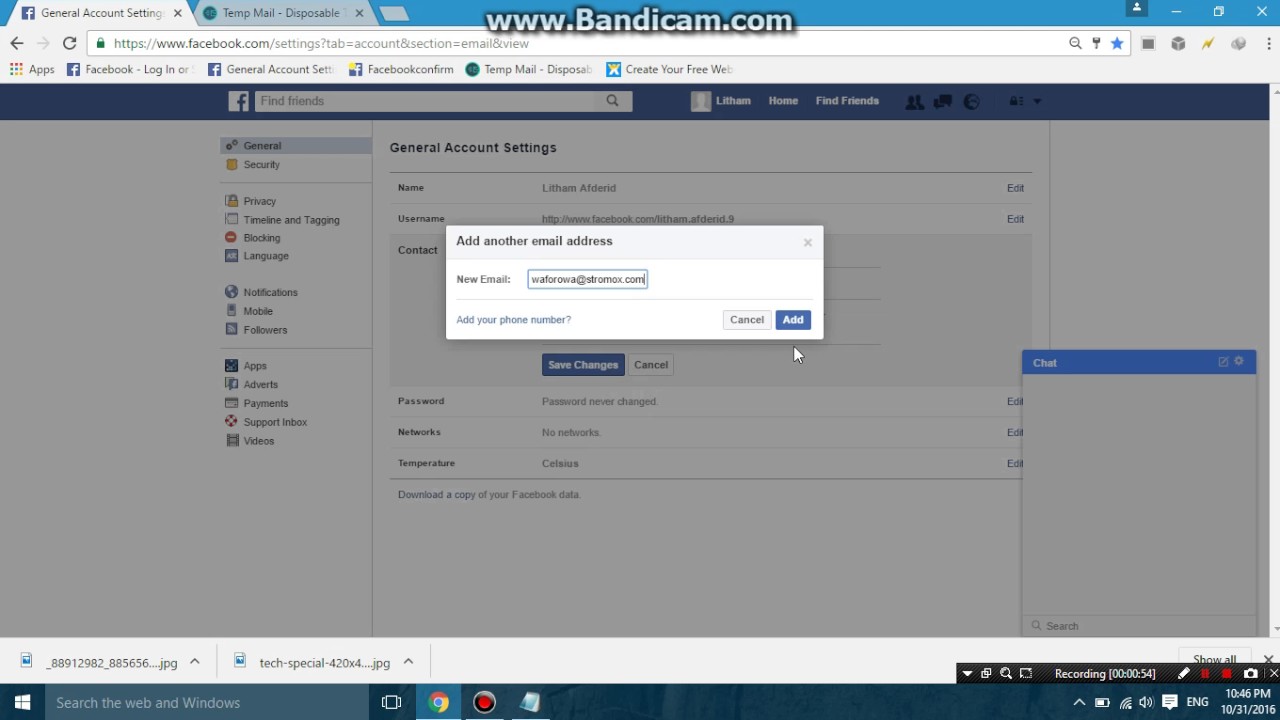Screen dimensions: 1280x720
Task: Close the Add another email address dialog
Action: coord(808,242)
